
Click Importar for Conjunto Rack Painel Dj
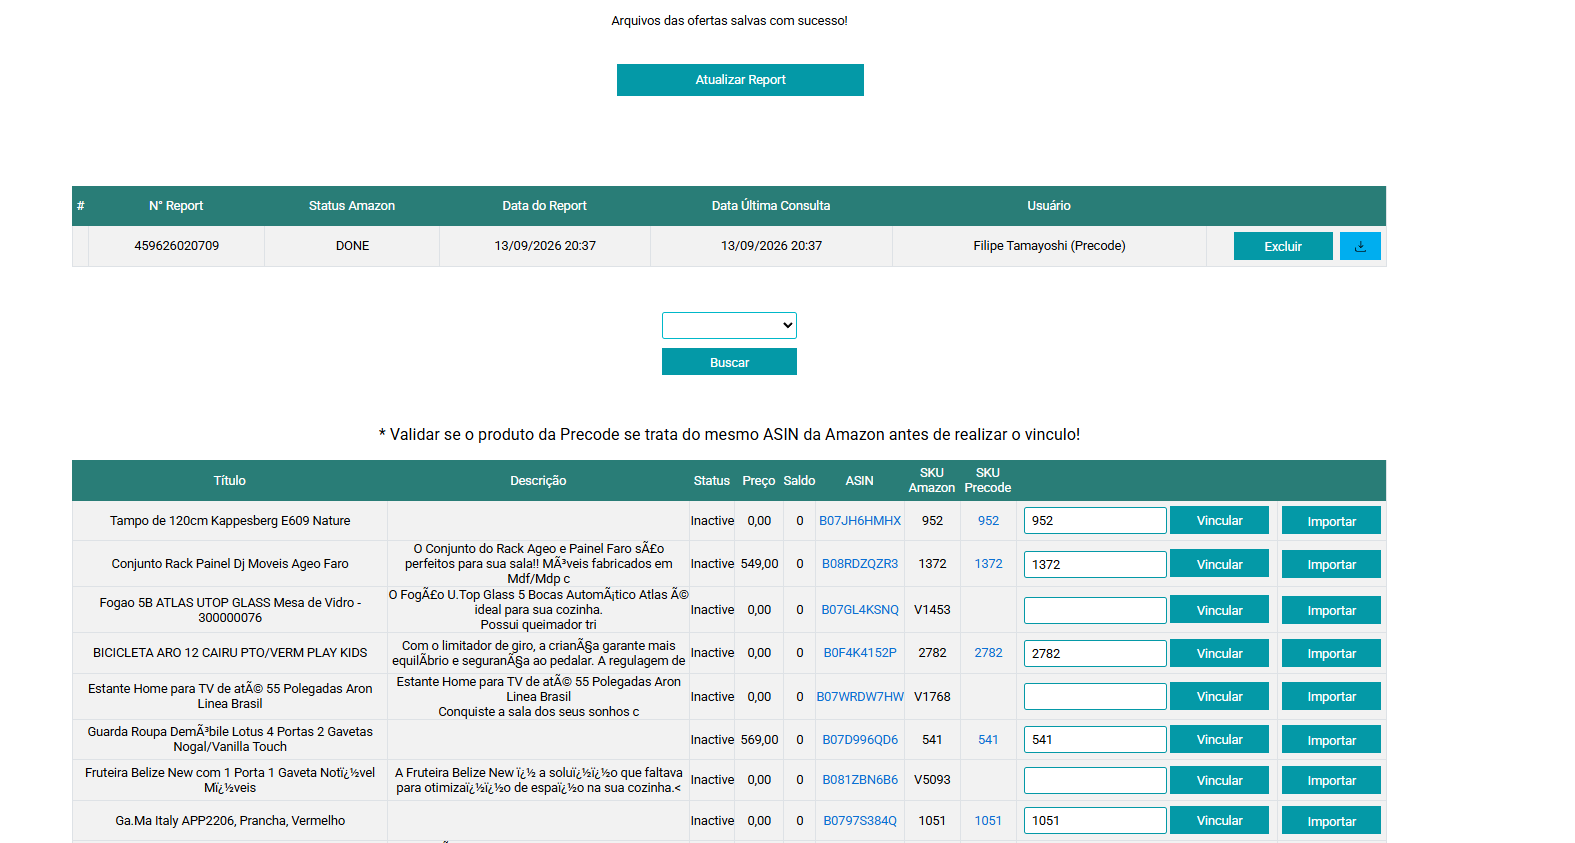pos(1331,564)
